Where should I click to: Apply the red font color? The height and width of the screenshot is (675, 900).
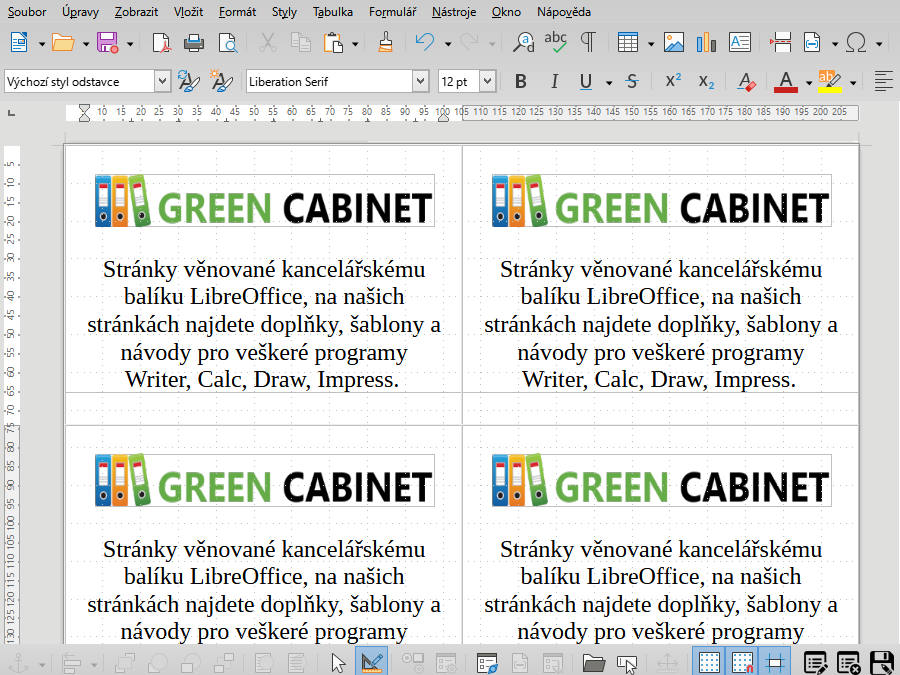pos(786,82)
